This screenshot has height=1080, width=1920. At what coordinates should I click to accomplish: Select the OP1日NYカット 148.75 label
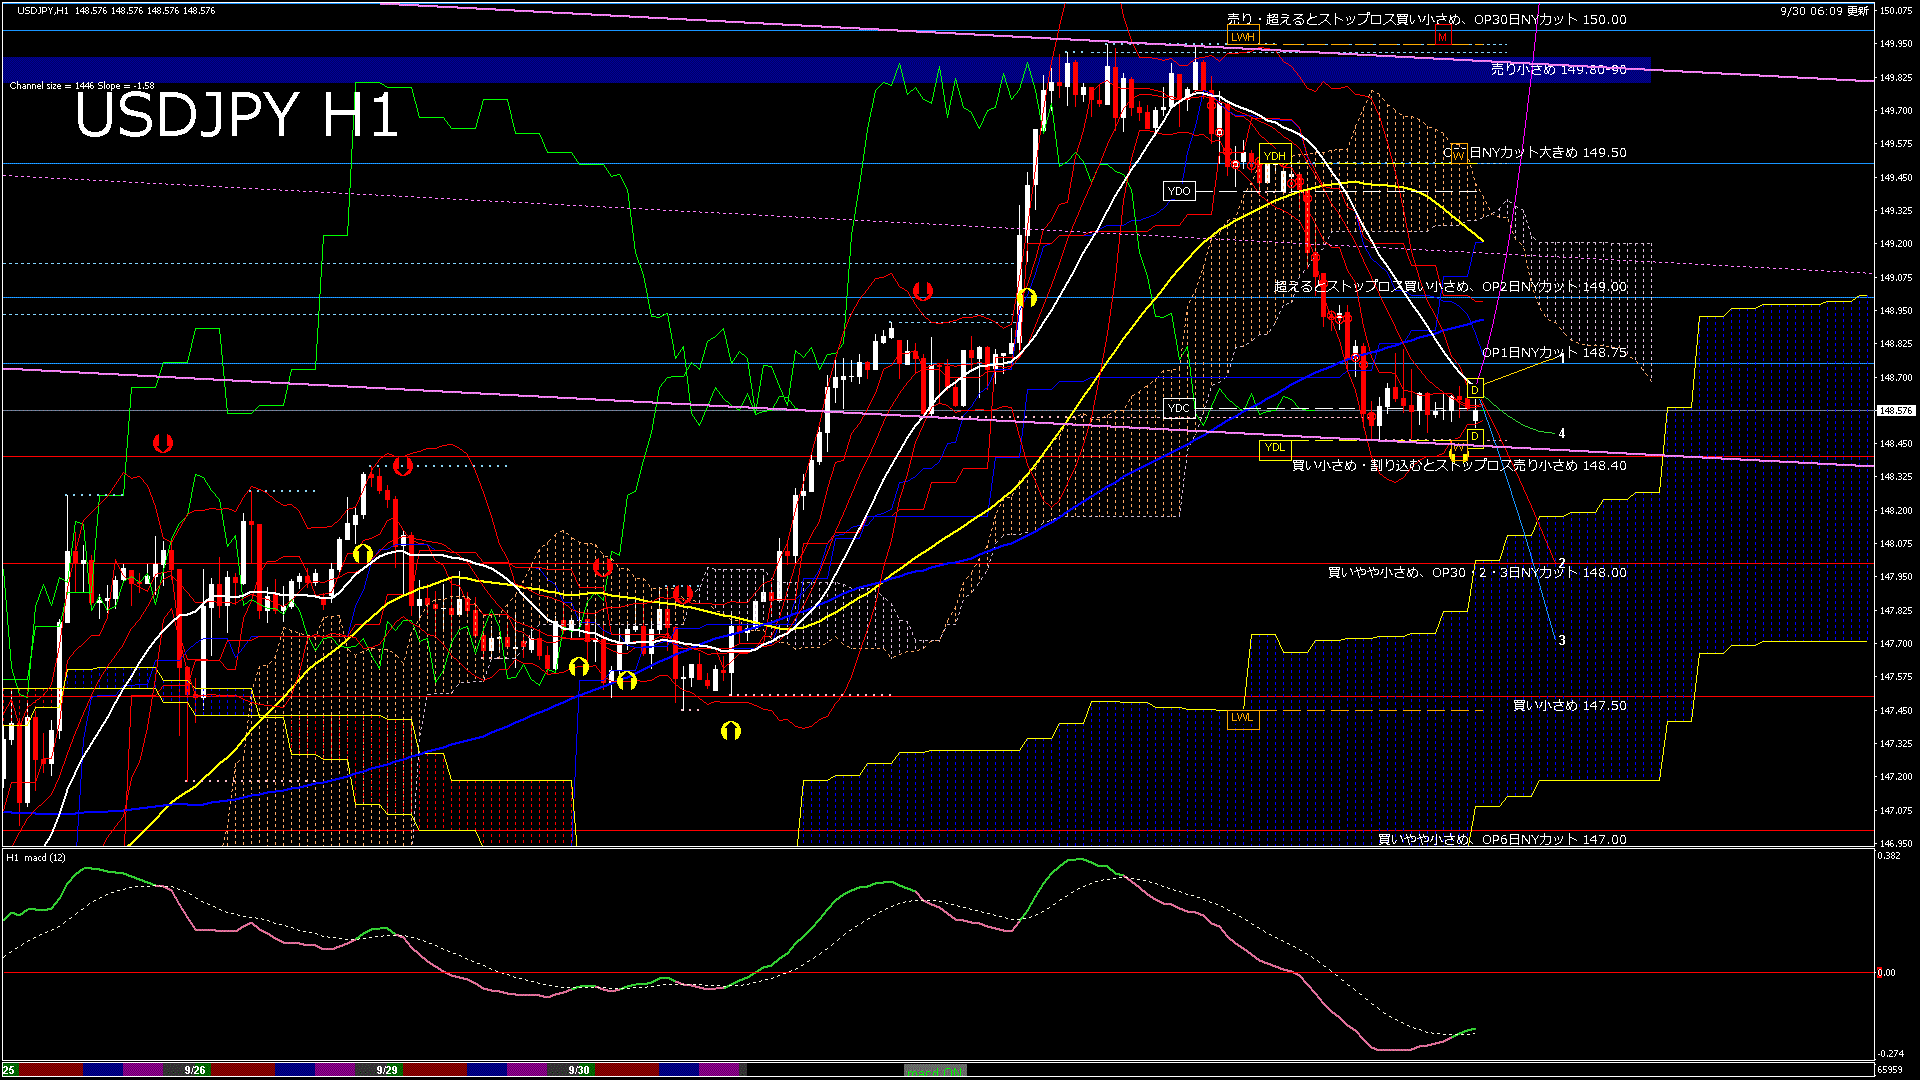pyautogui.click(x=1553, y=353)
